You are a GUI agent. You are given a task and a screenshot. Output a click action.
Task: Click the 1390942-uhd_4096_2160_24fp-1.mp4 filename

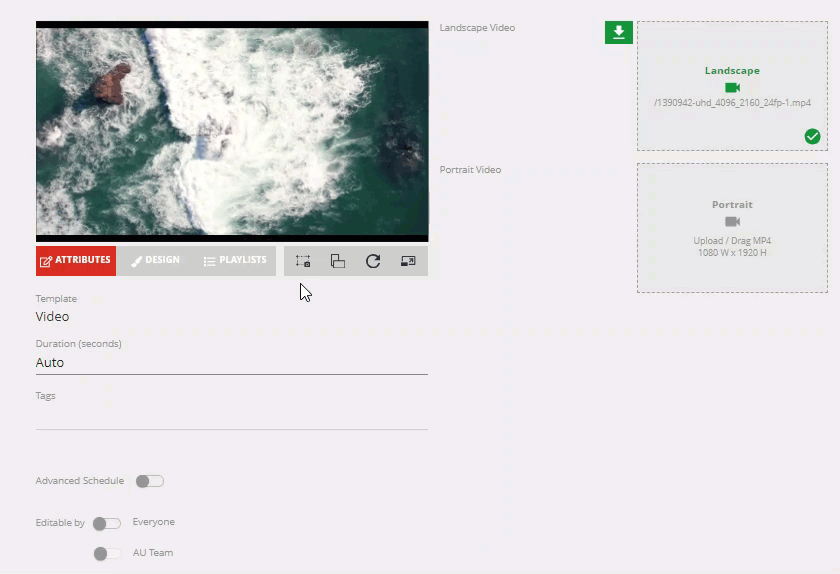(732, 102)
